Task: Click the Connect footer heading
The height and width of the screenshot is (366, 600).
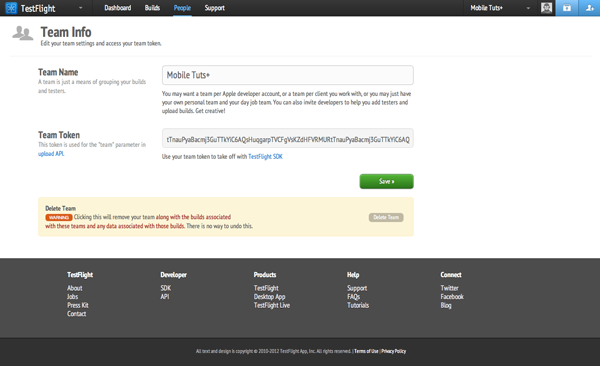Action: click(451, 274)
